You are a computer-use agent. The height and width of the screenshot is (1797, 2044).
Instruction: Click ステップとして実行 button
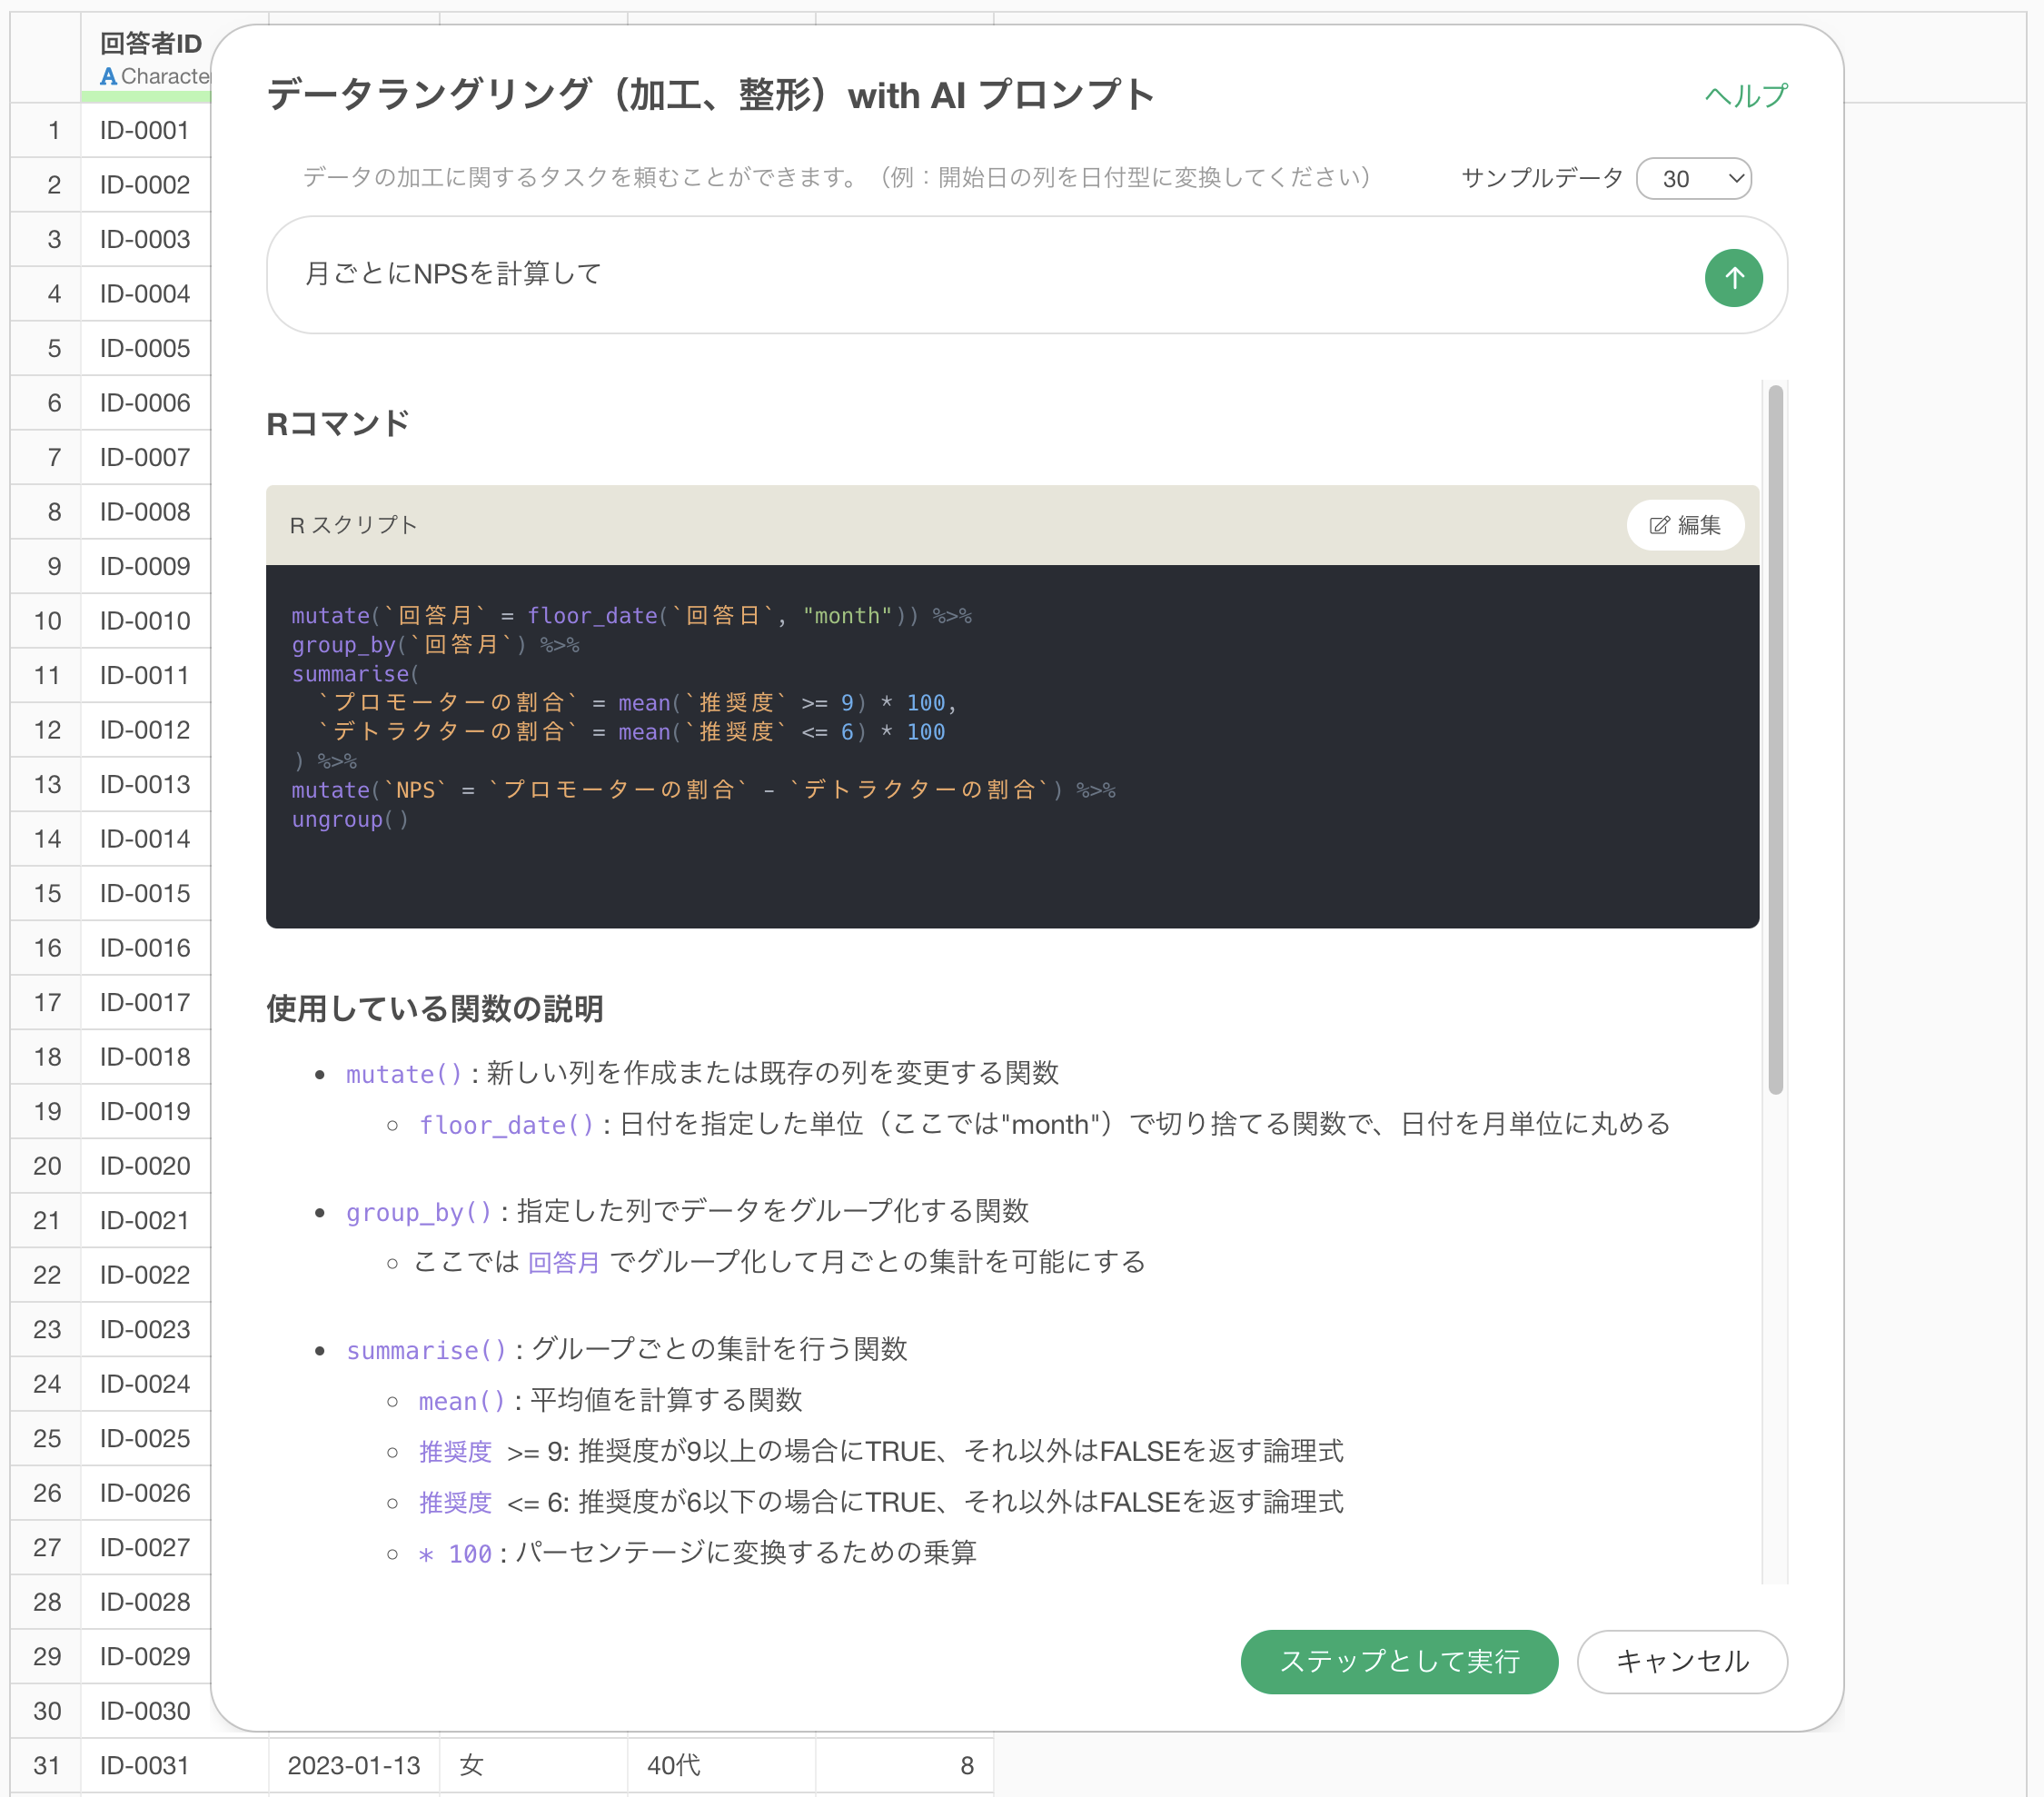pyautogui.click(x=1398, y=1661)
